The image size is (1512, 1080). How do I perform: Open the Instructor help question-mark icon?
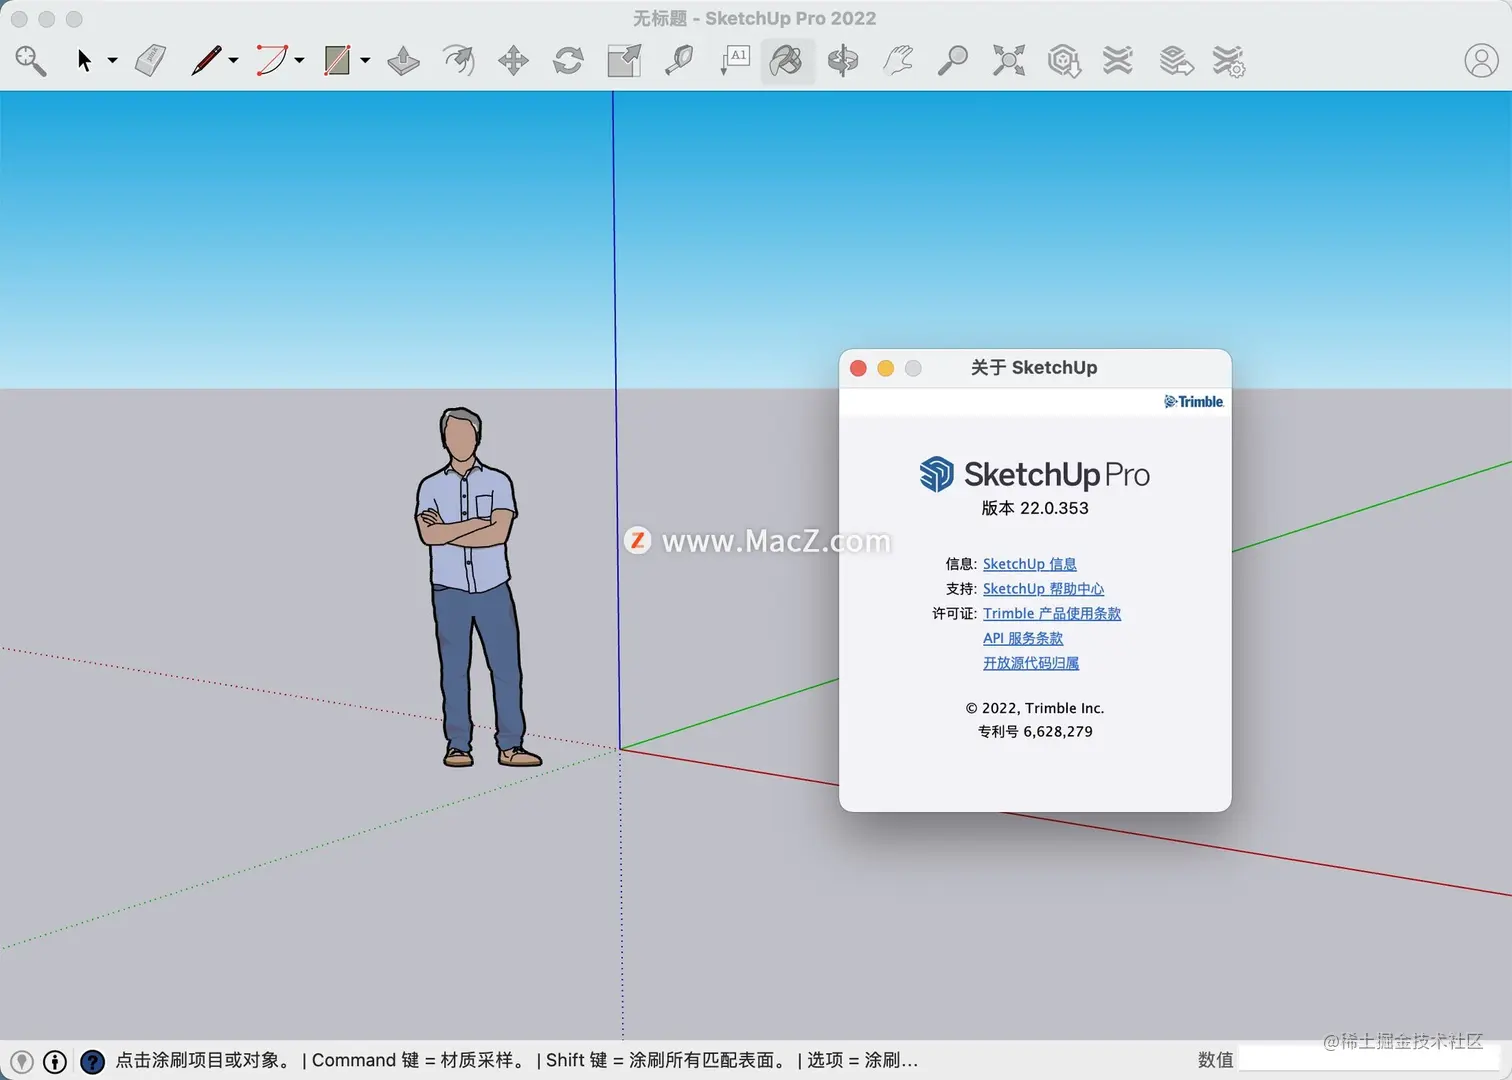tap(92, 1061)
